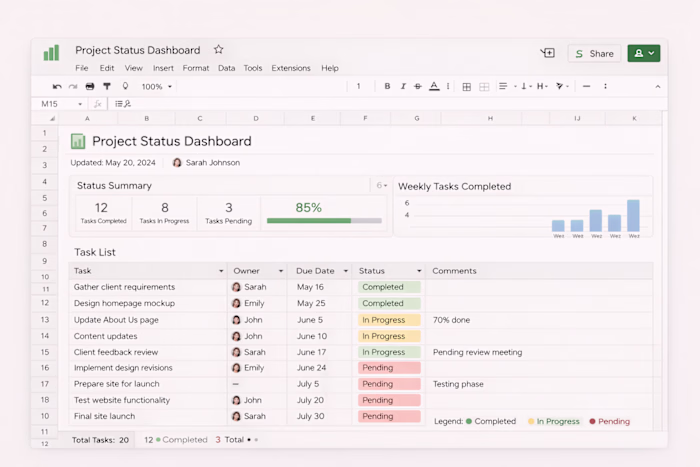Viewport: 700px width, 467px height.
Task: Open the 100% zoom dropdown
Action: click(x=157, y=87)
